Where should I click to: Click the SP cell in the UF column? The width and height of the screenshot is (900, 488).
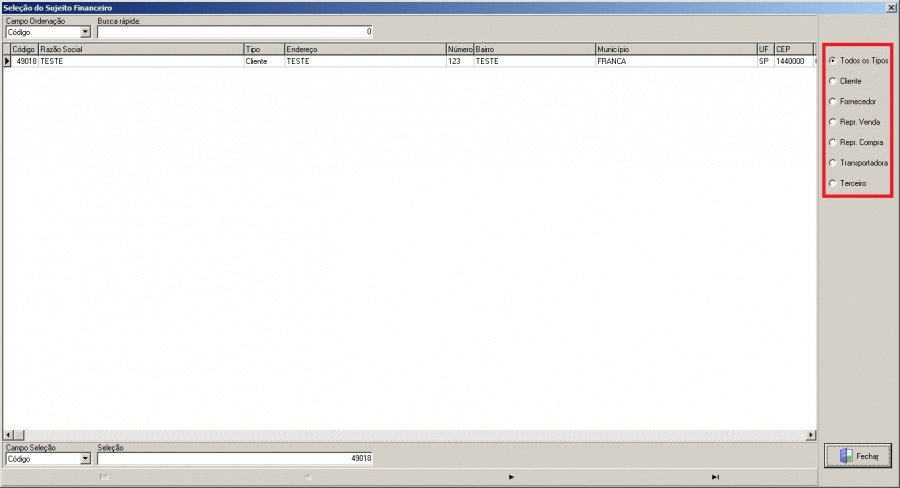pyautogui.click(x=766, y=61)
